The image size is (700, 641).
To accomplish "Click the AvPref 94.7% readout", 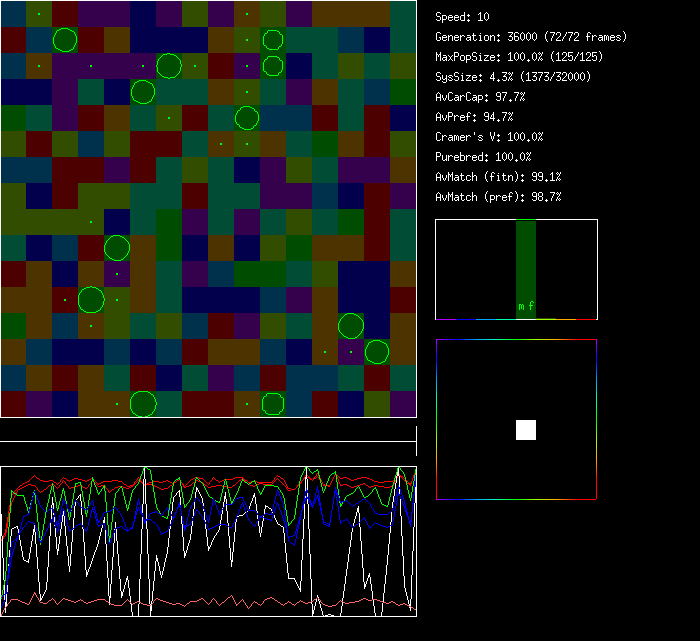I will click(x=474, y=117).
